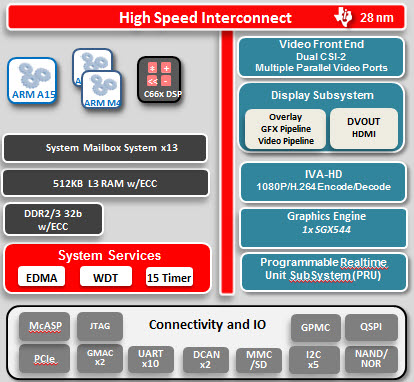Select the QSPI block
The image size is (414, 382).
point(371,327)
